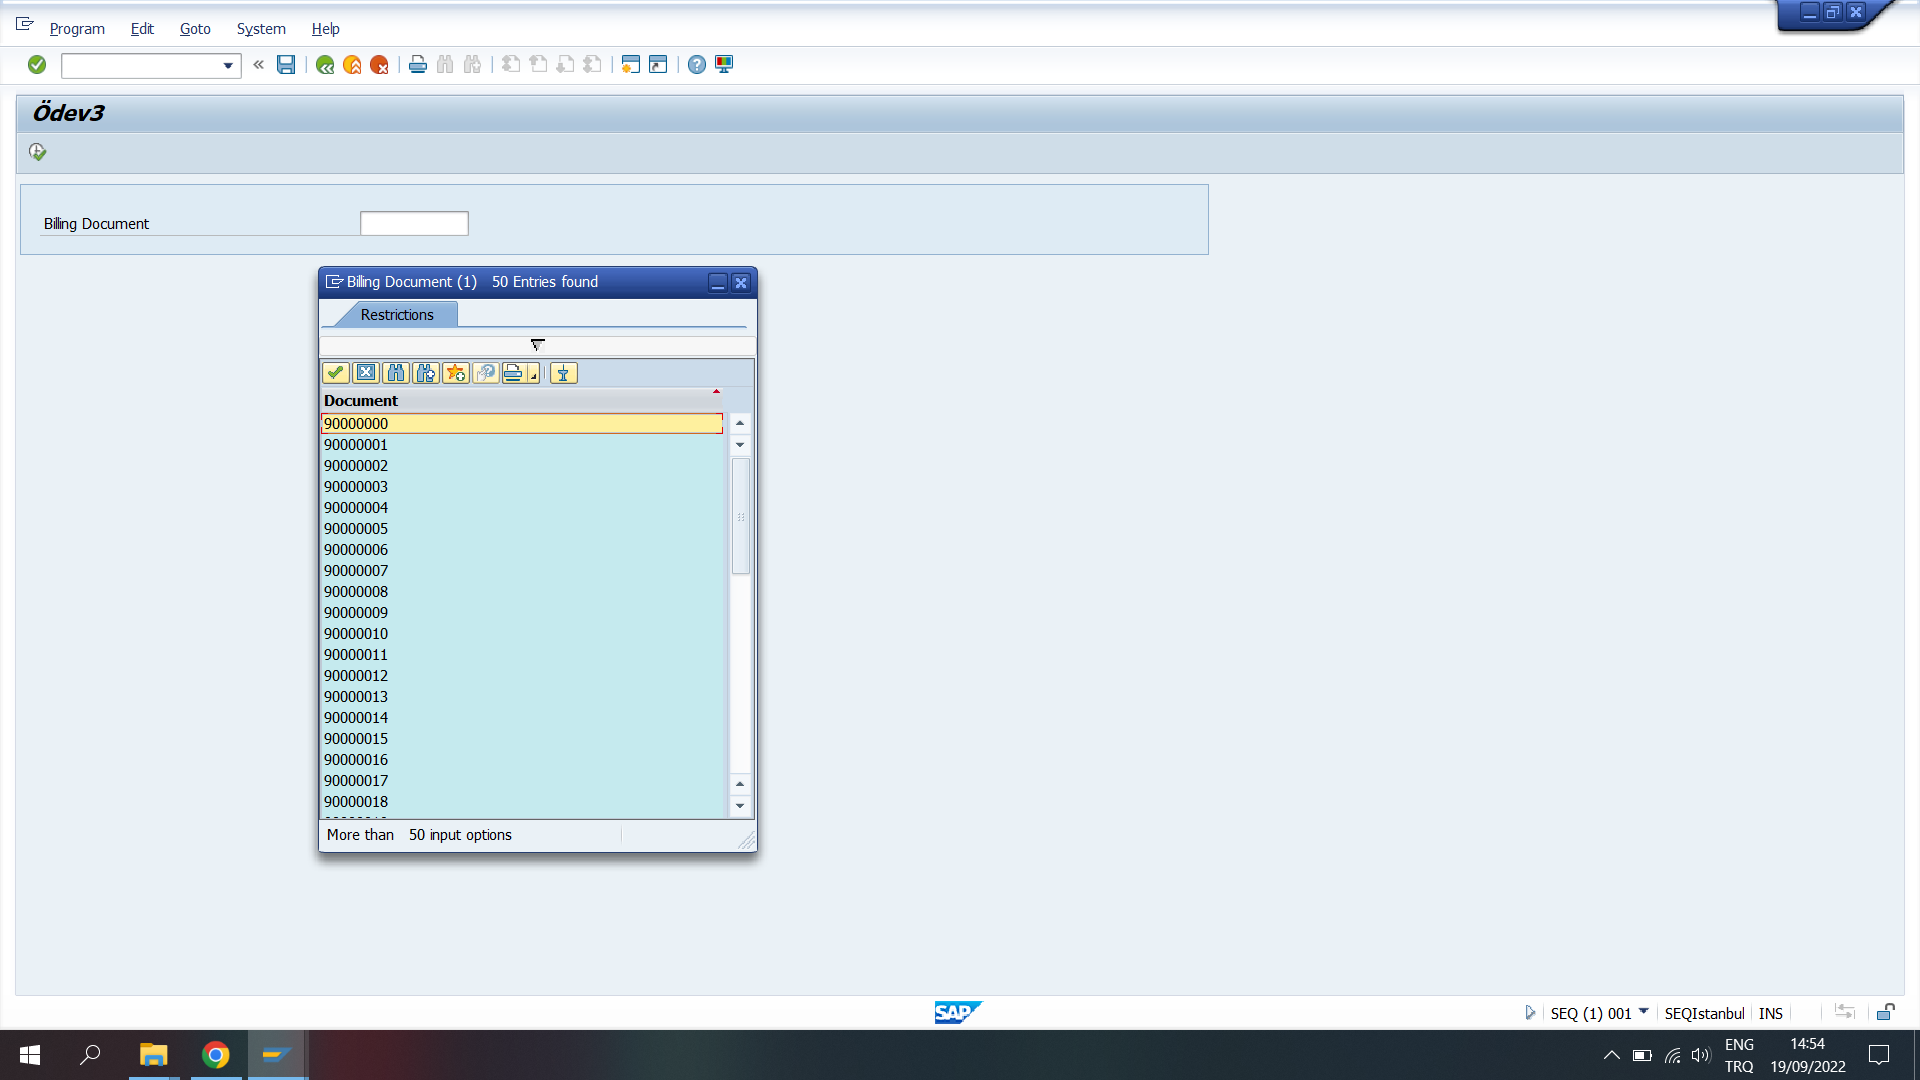
Task: Click the Billing Document input field
Action: [414, 224]
